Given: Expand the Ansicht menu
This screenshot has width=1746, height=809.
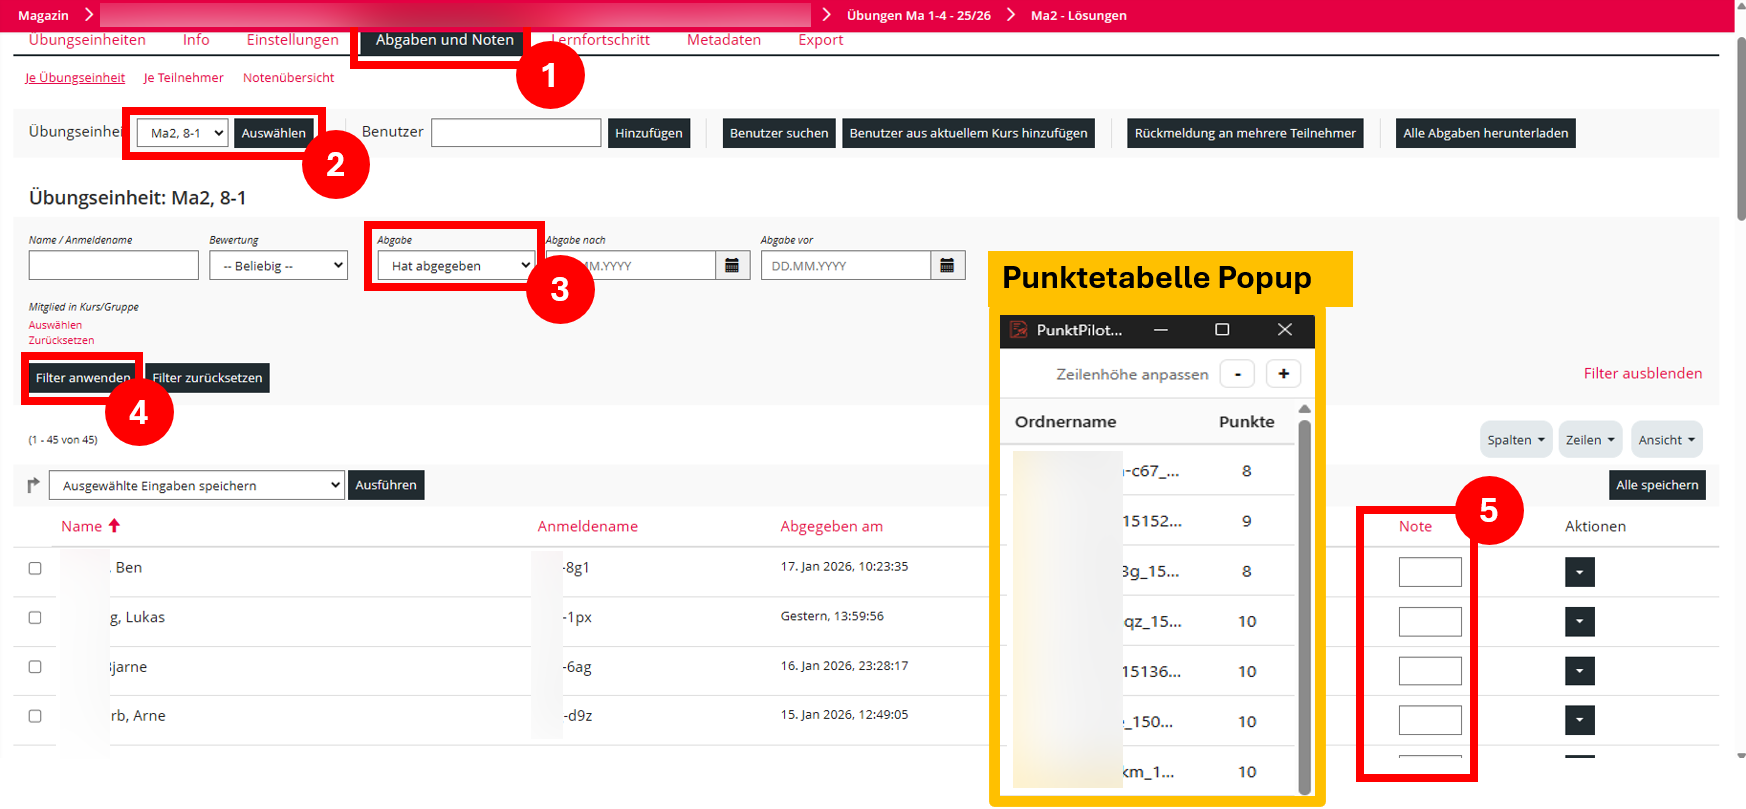Looking at the screenshot, I should (x=1666, y=440).
